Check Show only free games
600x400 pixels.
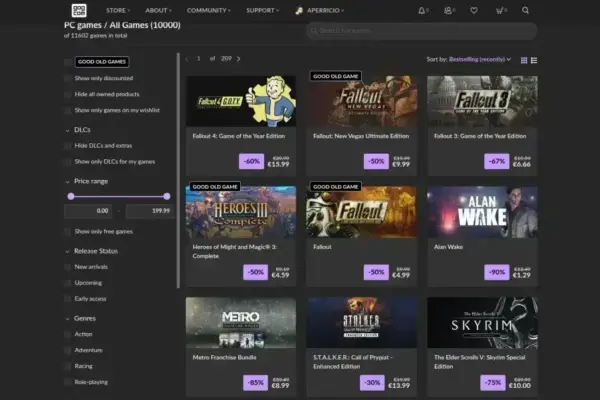pos(68,232)
